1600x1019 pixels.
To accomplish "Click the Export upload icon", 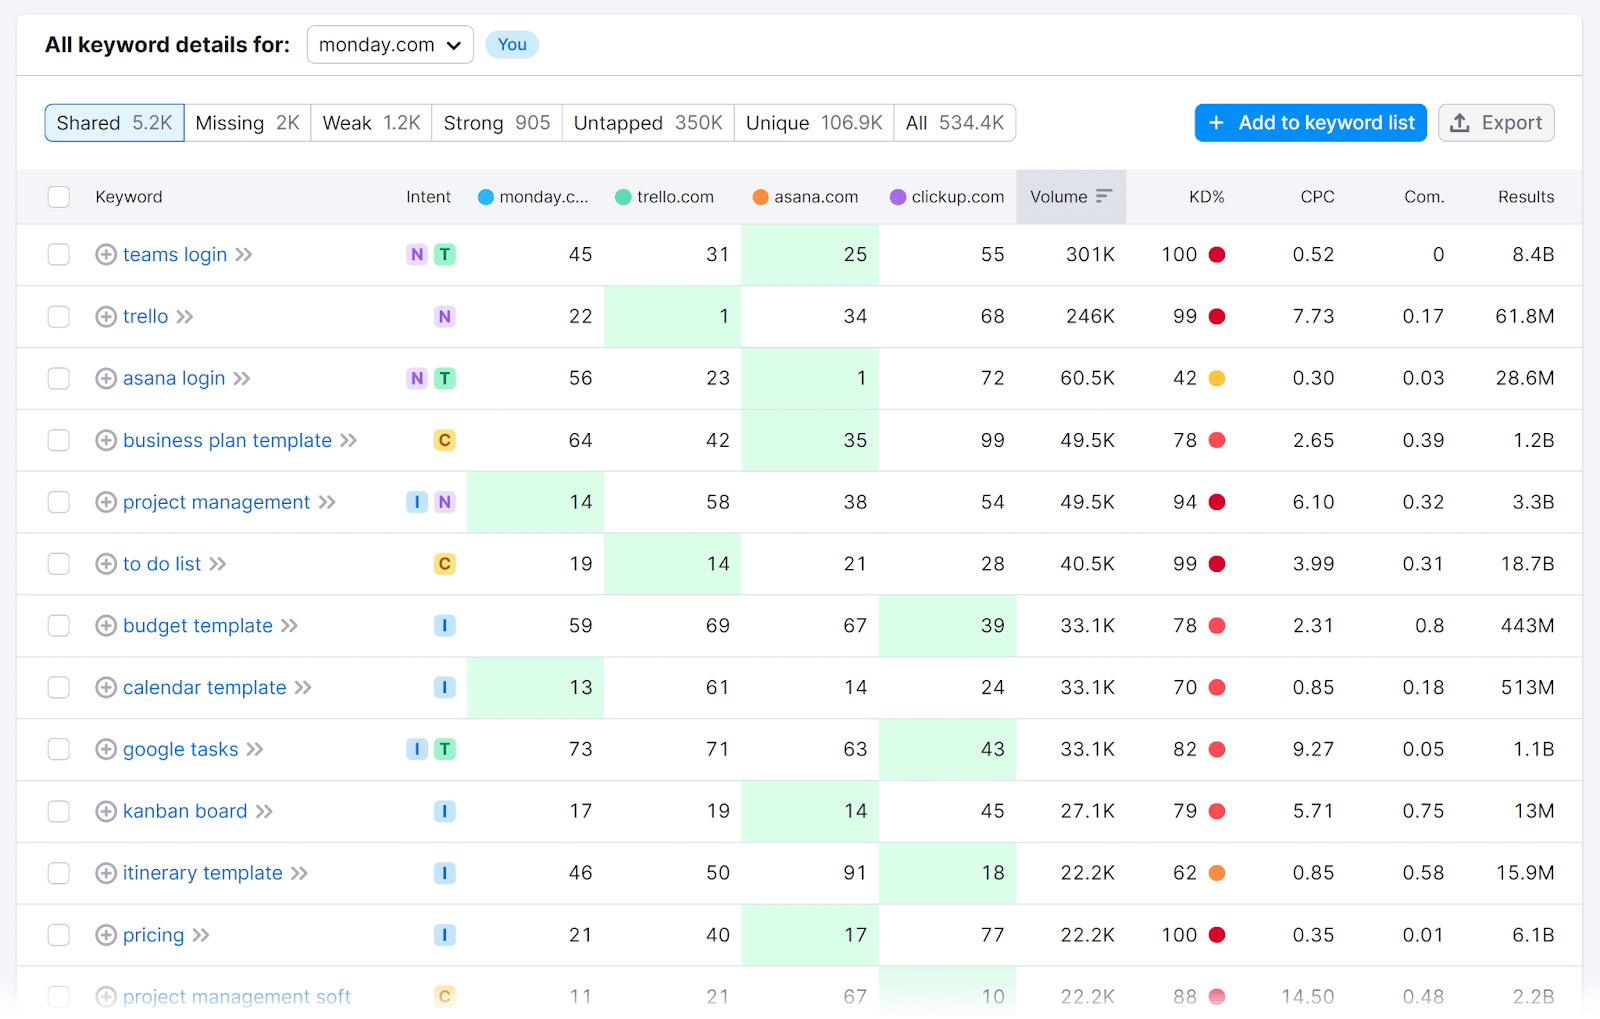I will [1458, 122].
